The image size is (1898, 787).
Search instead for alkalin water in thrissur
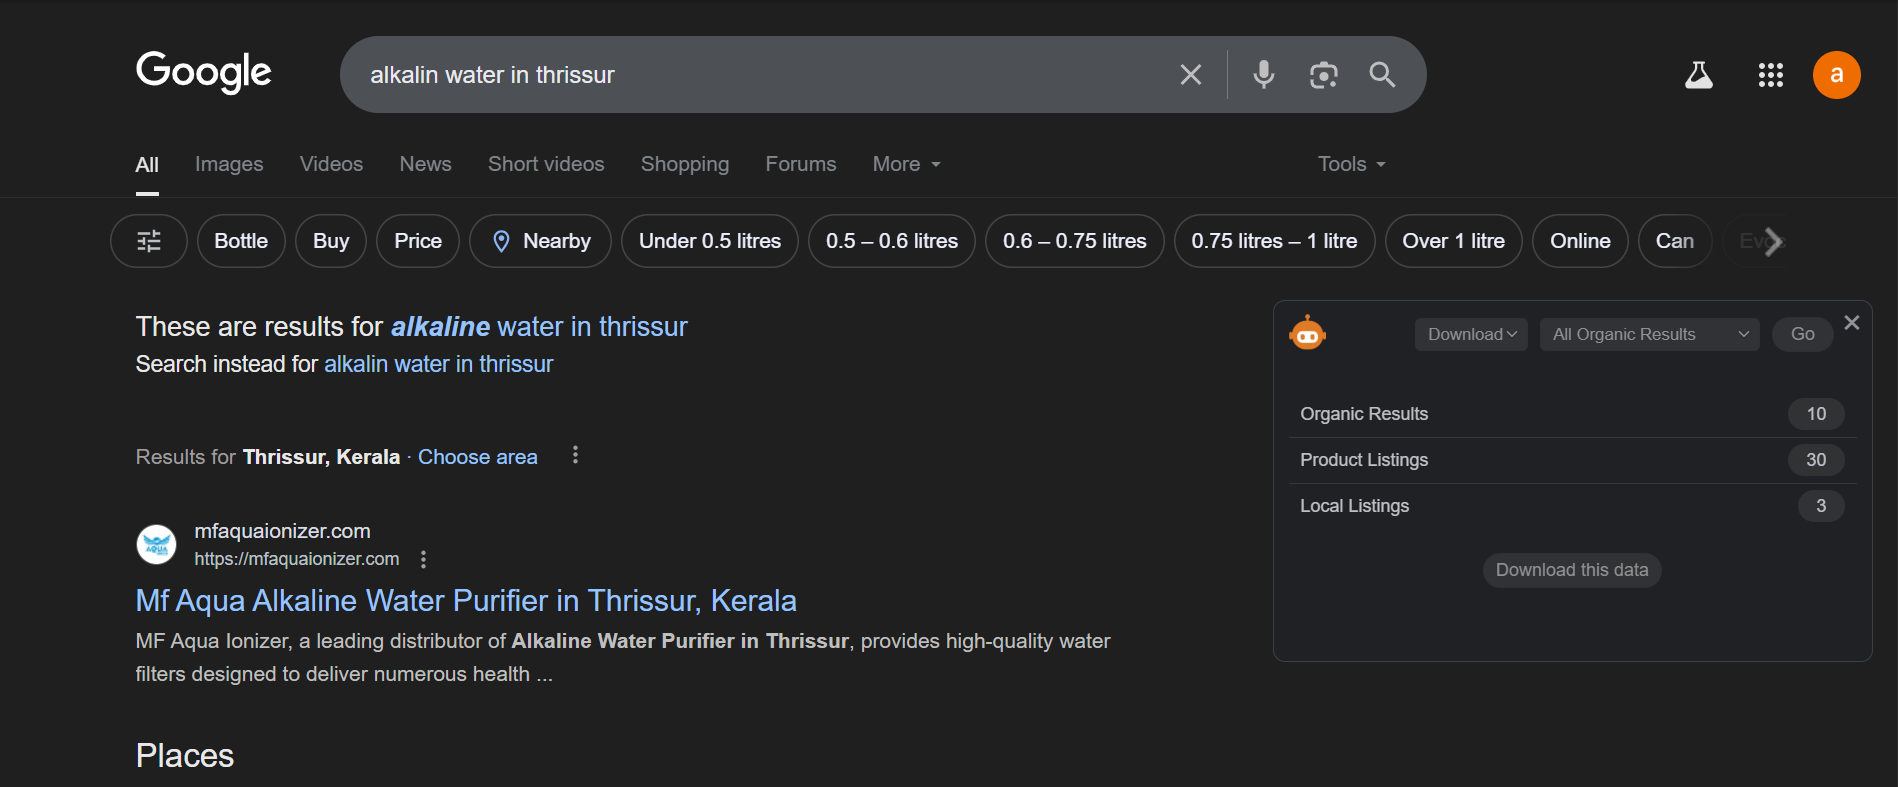[x=438, y=364]
